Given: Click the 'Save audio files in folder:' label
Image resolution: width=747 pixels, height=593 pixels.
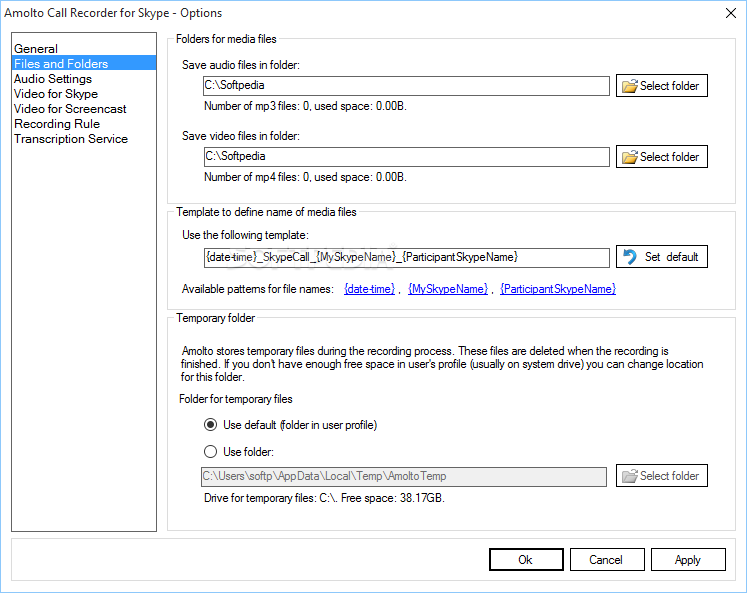Looking at the screenshot, I should coord(241,65).
